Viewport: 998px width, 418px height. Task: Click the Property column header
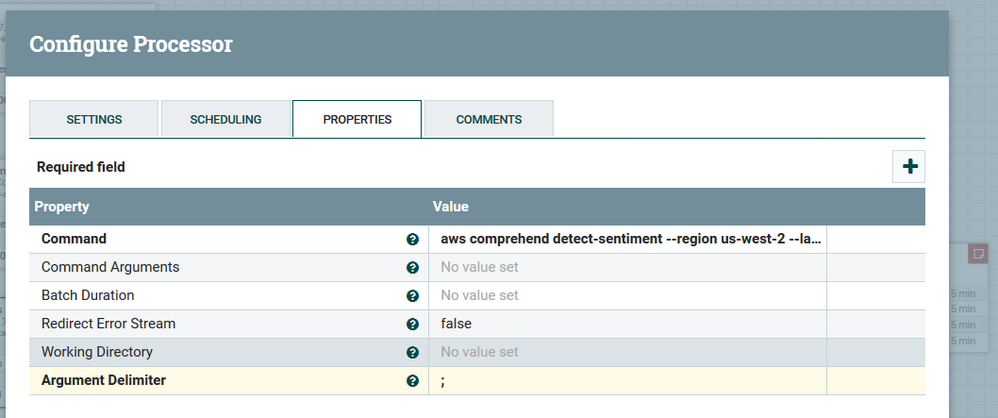[x=62, y=207]
